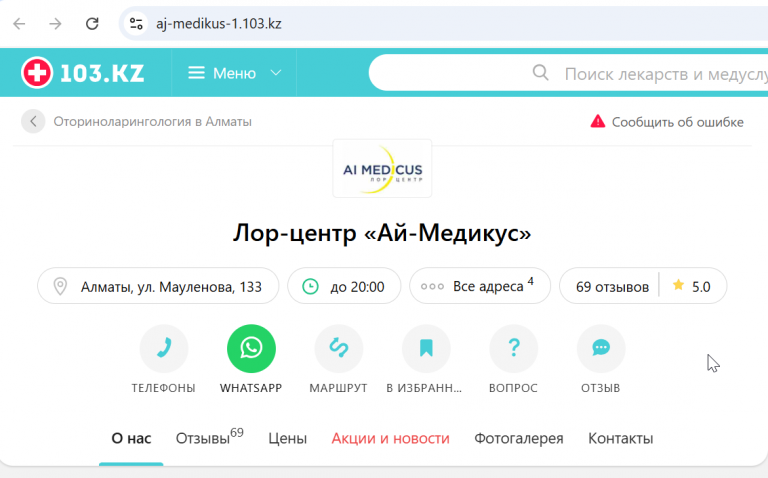The width and height of the screenshot is (768, 478).
Task: Click the map pin location icon
Action: coord(60,286)
